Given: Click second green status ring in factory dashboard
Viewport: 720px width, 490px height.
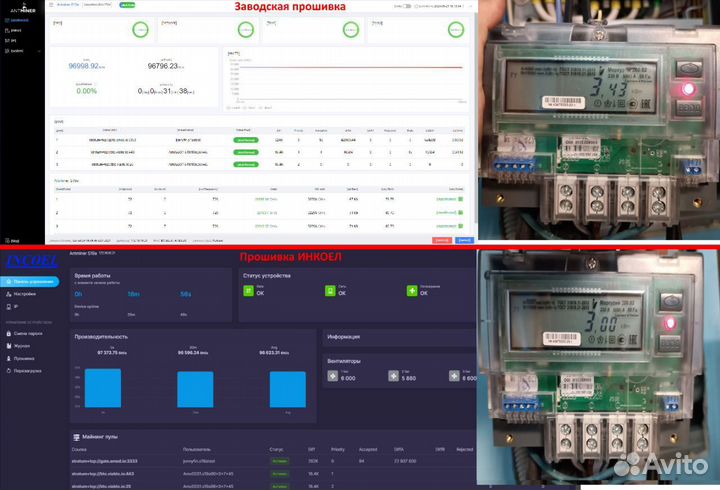Looking at the screenshot, I should tap(246, 30).
